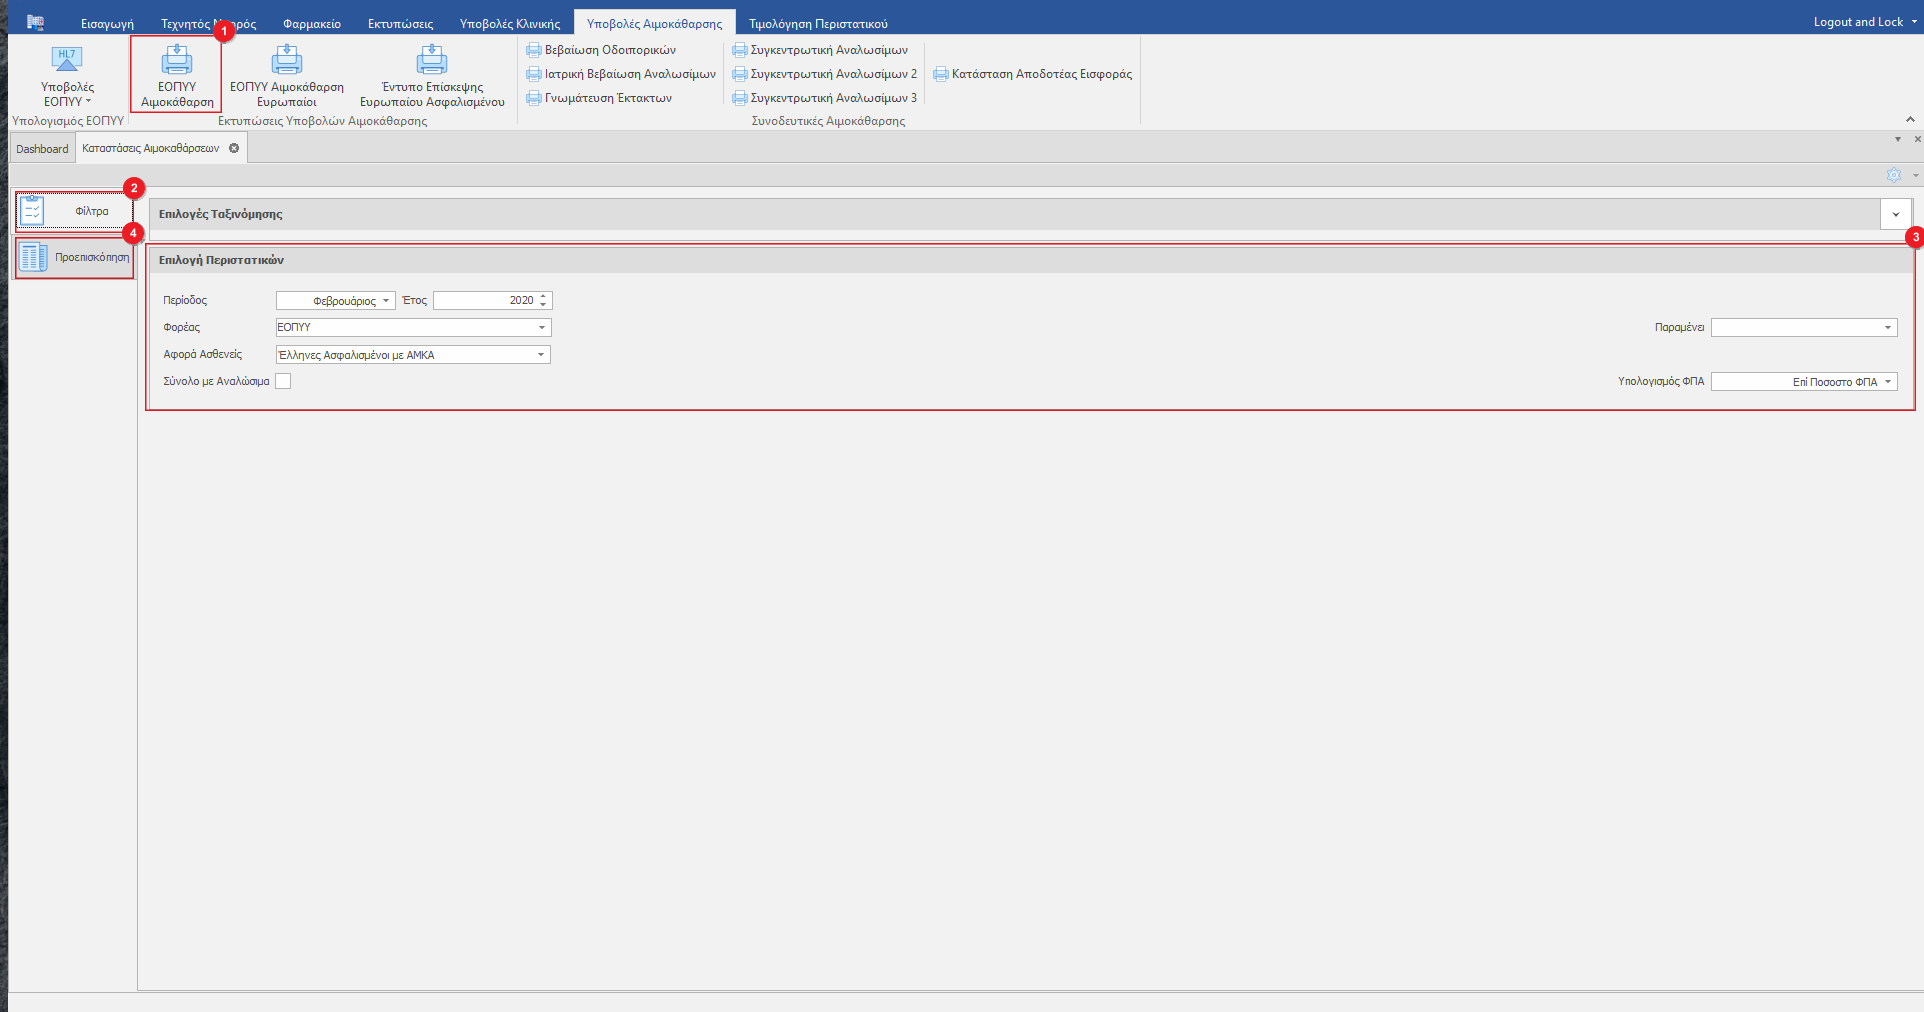Expand the Επιλογές Ταξινόμησης section
1924x1012 pixels.
[x=1895, y=214]
